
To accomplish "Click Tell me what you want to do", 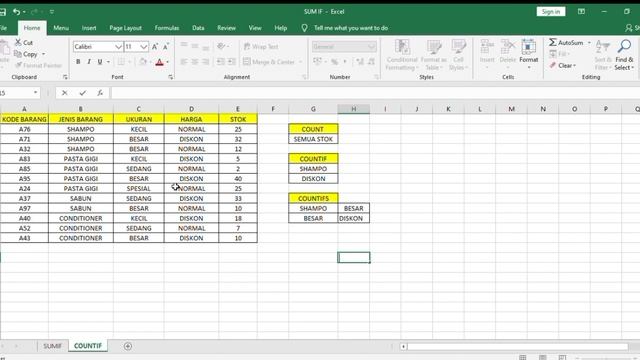I will (x=351, y=28).
